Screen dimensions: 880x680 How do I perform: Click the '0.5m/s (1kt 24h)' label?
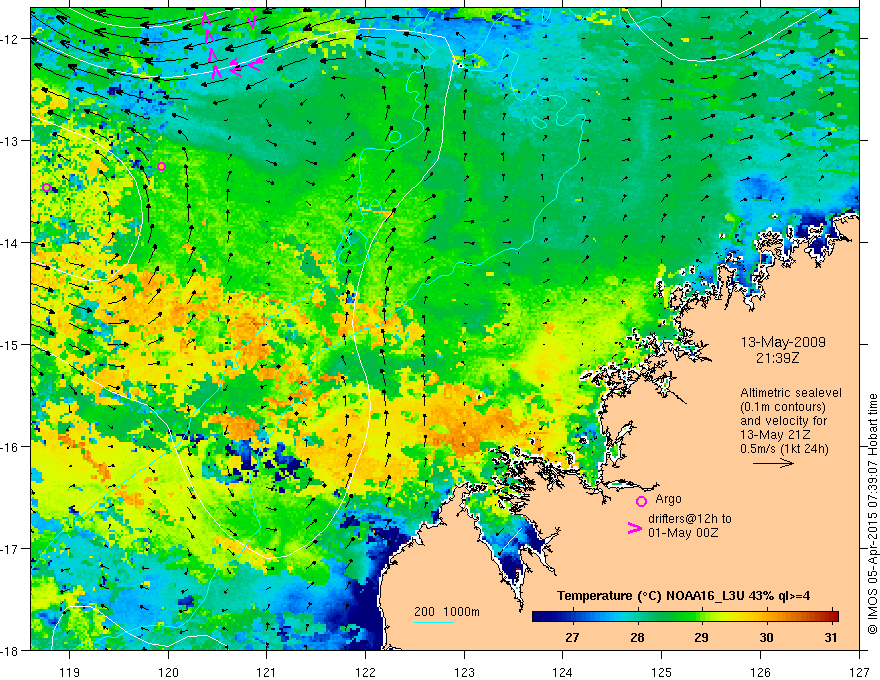pos(784,448)
